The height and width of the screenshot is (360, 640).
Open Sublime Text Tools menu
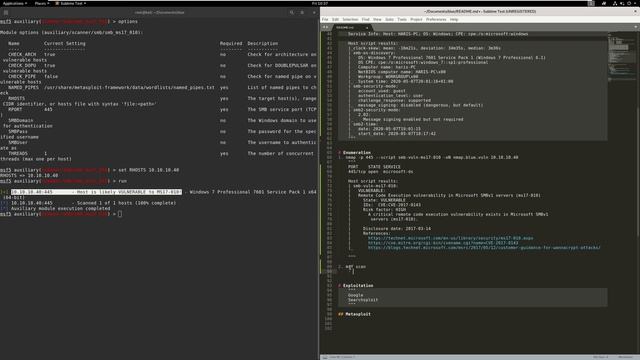point(402,19)
